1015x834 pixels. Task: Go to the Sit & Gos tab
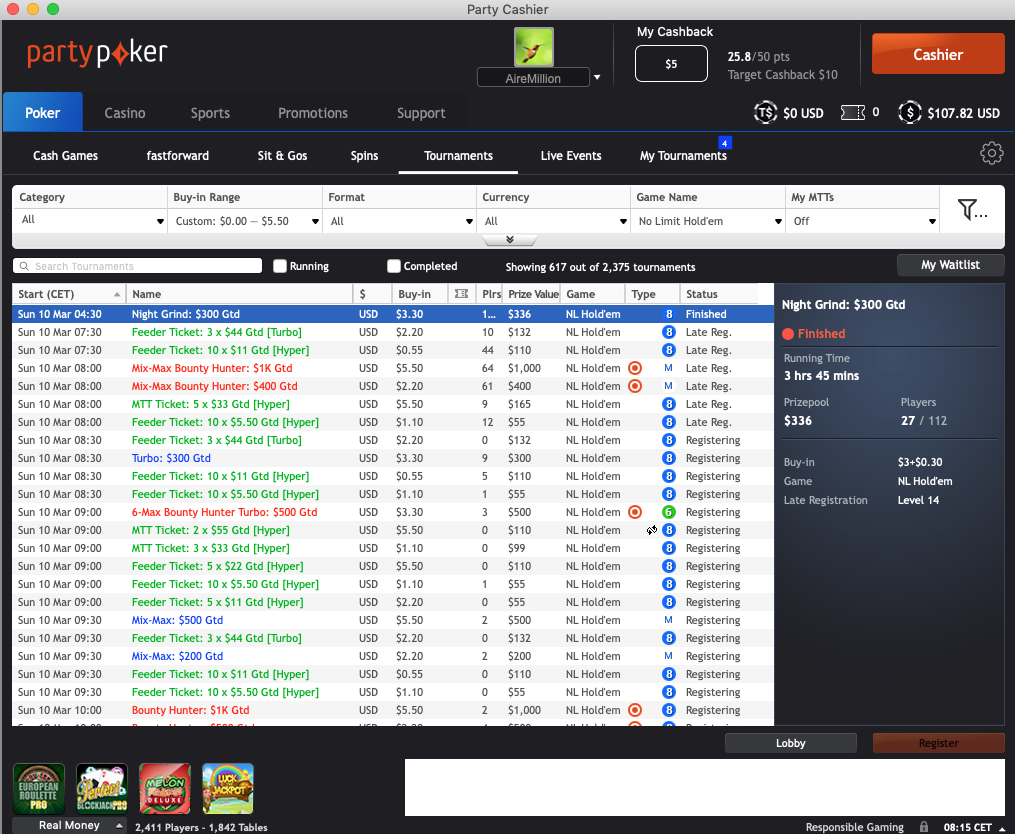point(282,155)
